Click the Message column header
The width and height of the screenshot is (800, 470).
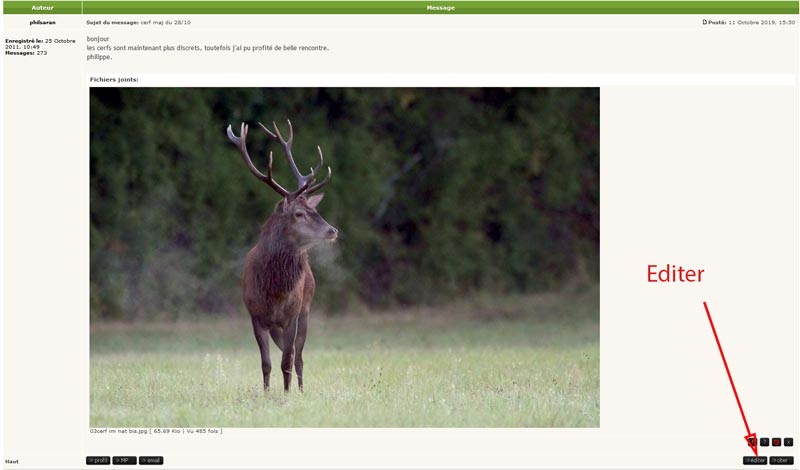tap(441, 8)
